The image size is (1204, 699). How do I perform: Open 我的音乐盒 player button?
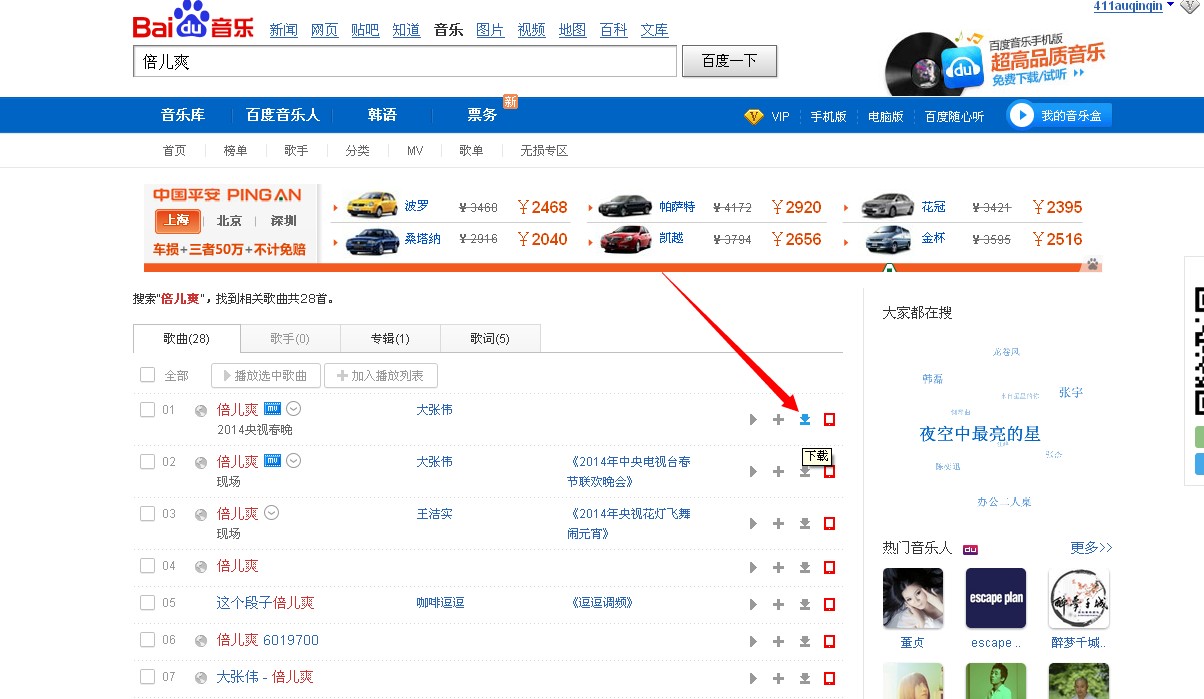click(x=1059, y=115)
